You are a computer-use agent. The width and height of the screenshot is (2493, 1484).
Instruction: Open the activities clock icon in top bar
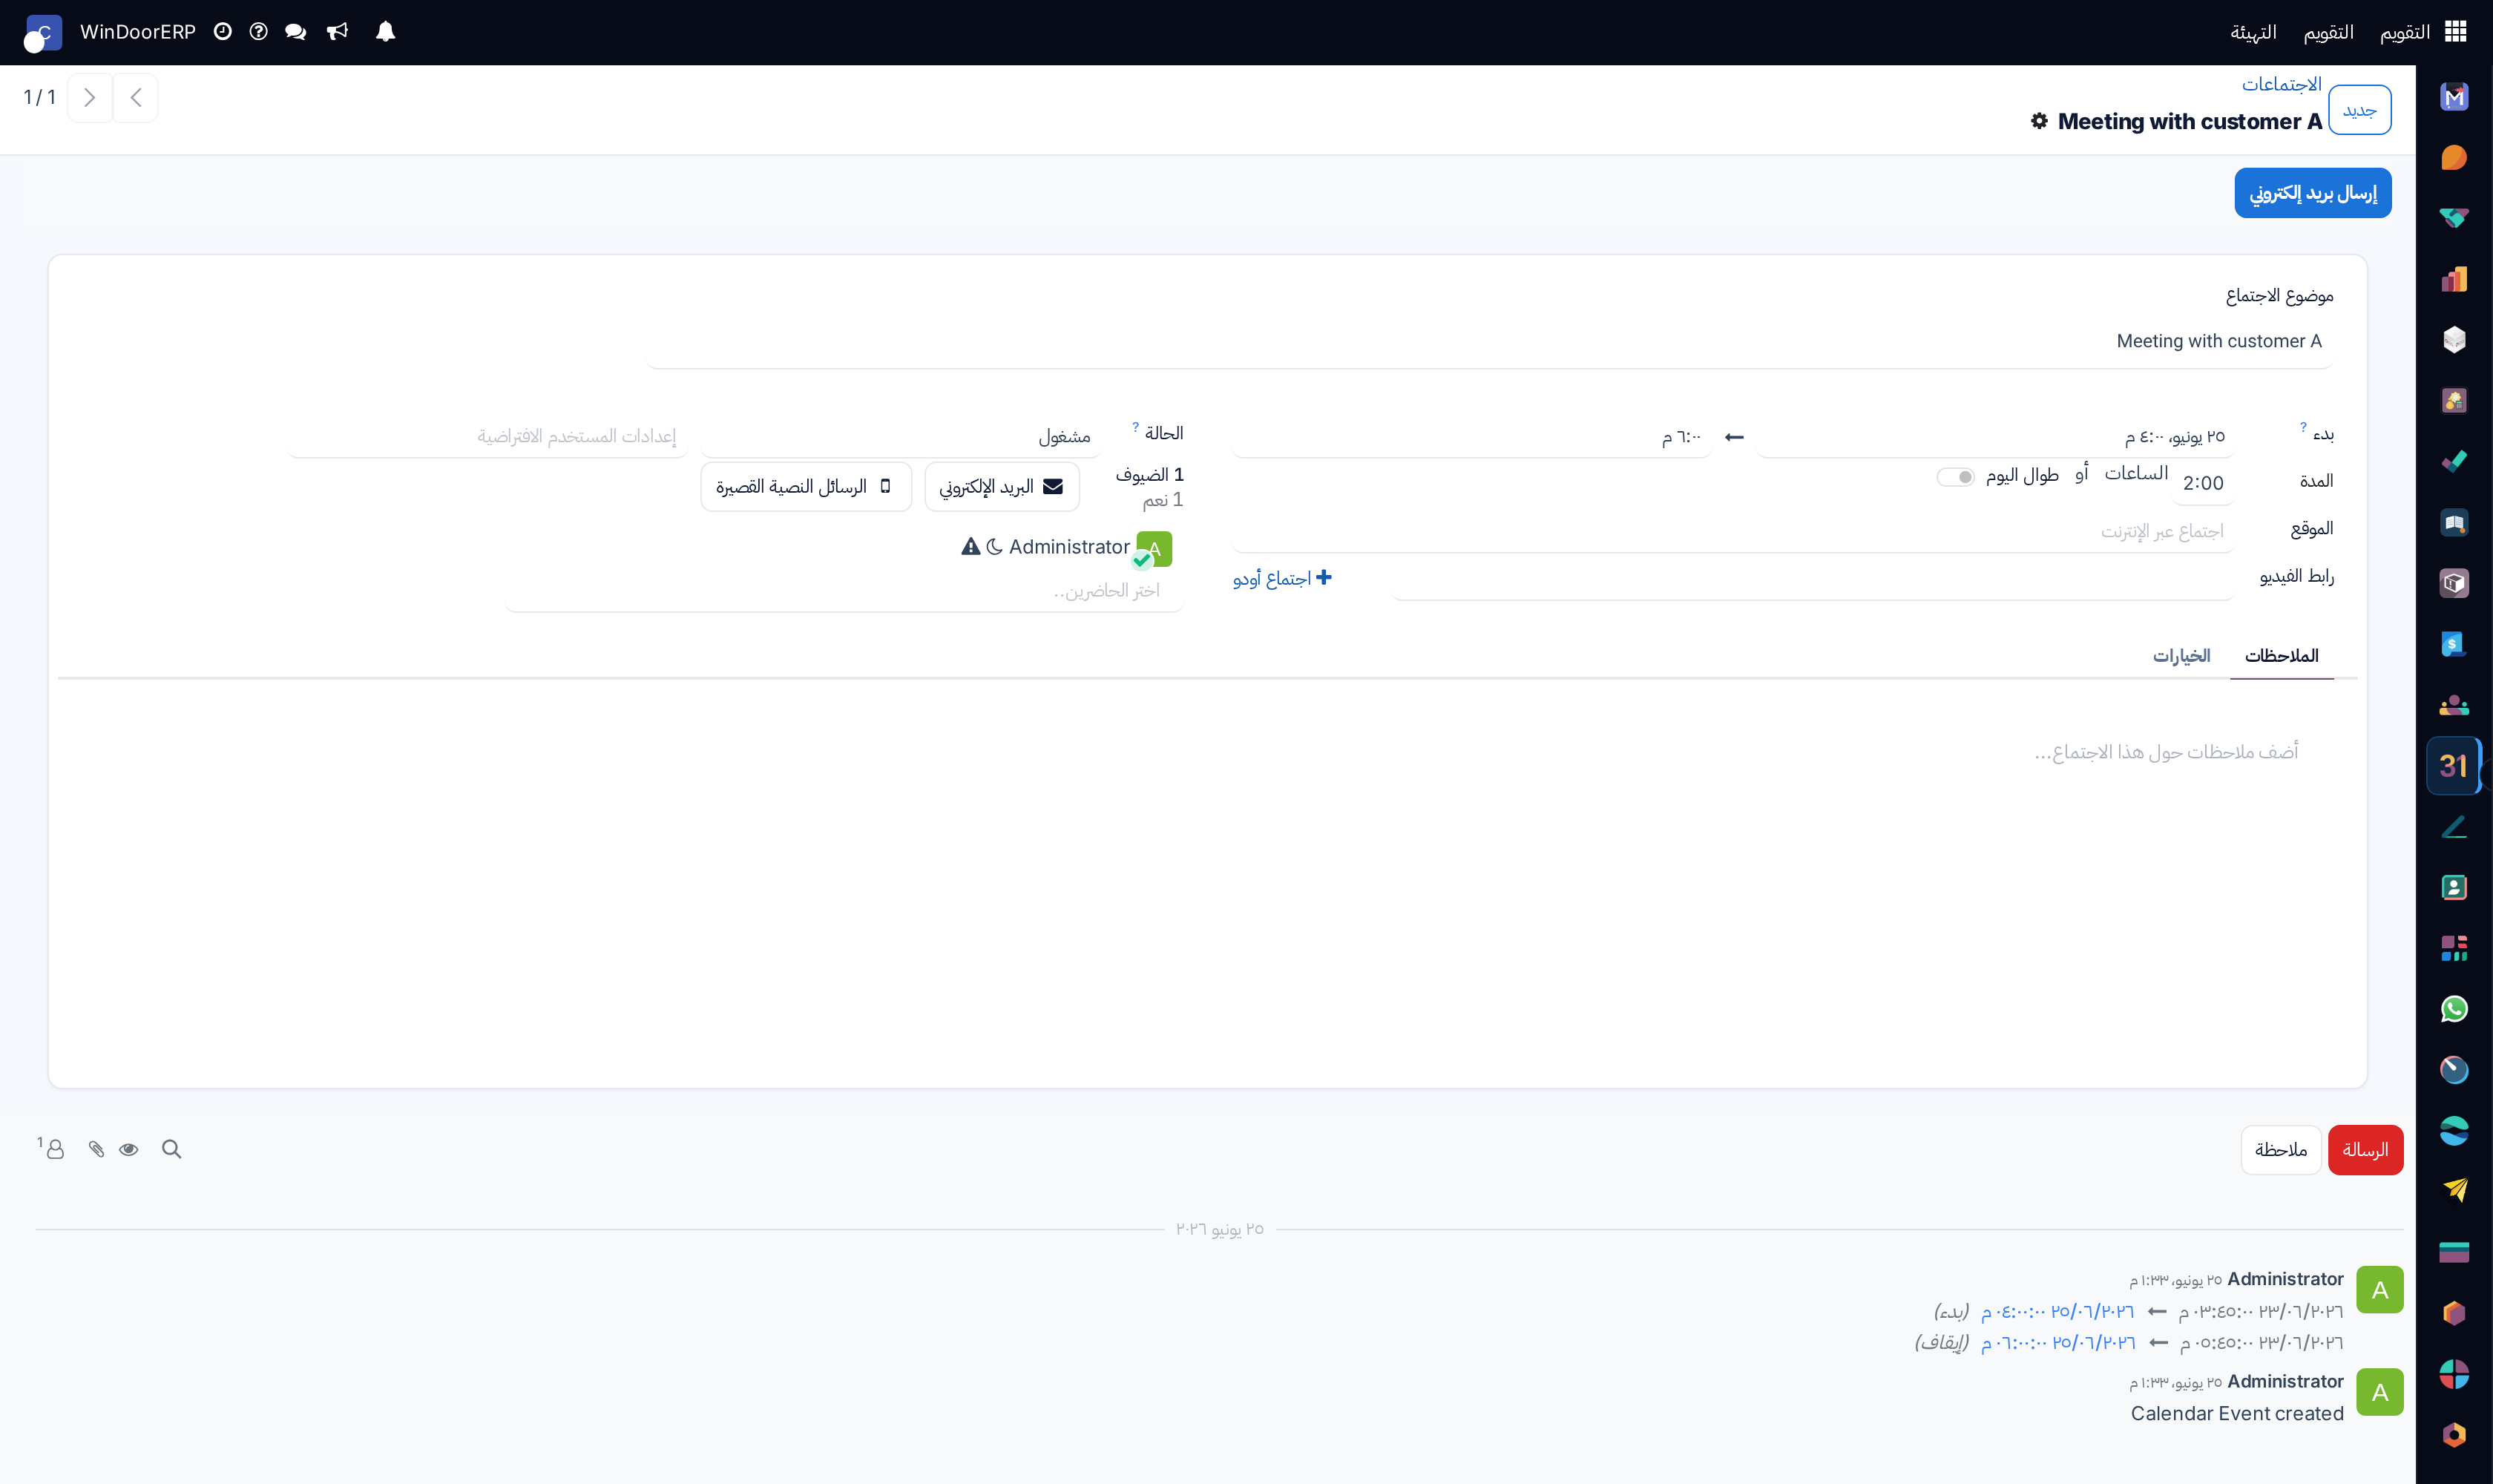[223, 32]
